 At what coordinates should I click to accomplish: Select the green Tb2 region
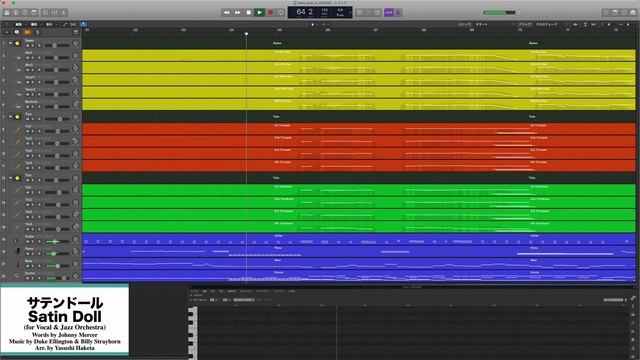click(359, 202)
